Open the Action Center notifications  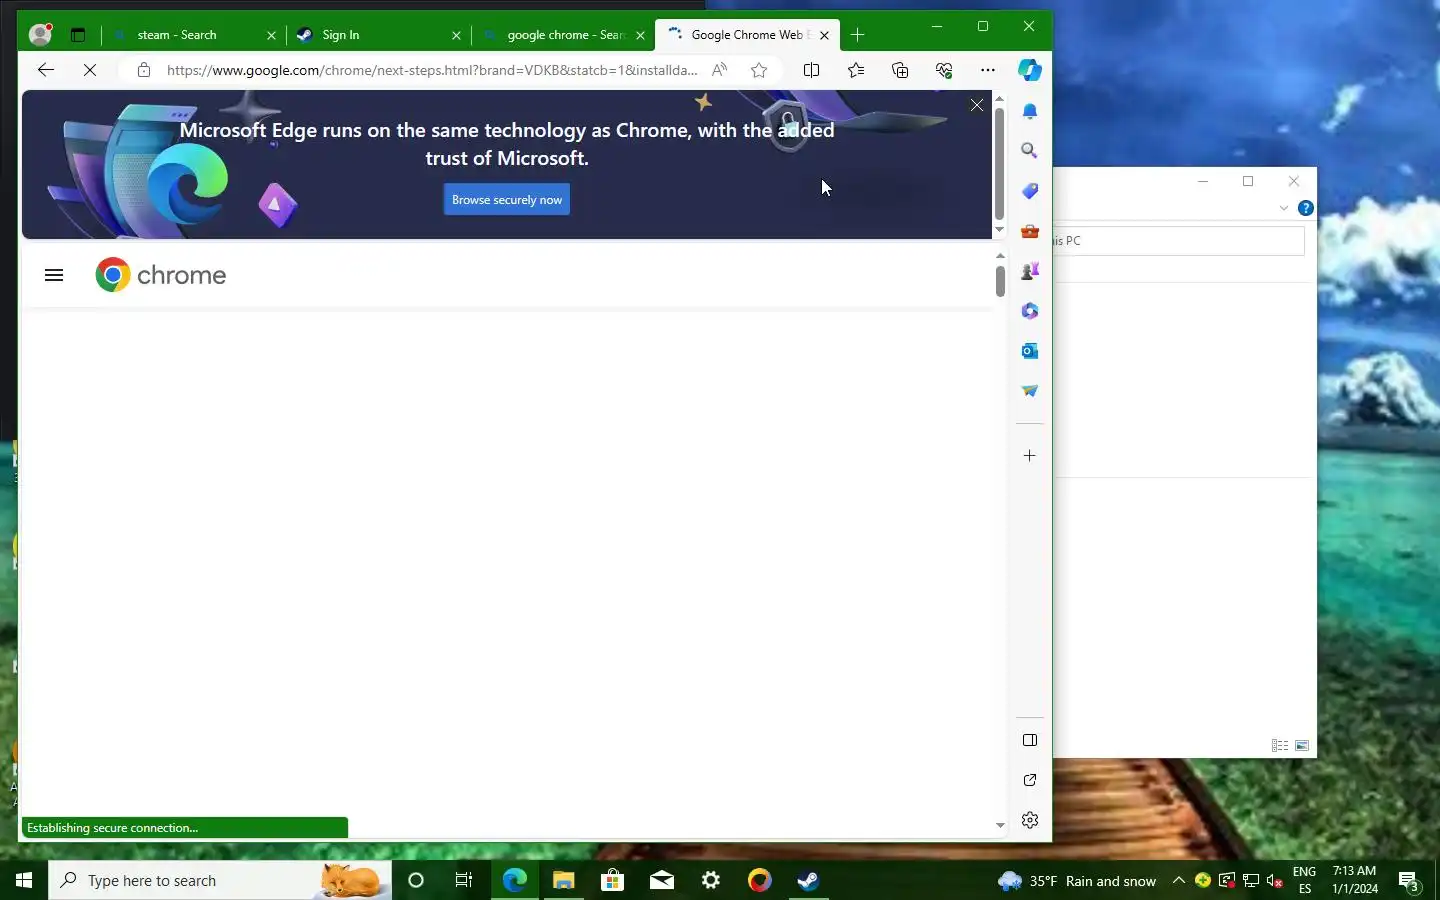(x=1409, y=881)
